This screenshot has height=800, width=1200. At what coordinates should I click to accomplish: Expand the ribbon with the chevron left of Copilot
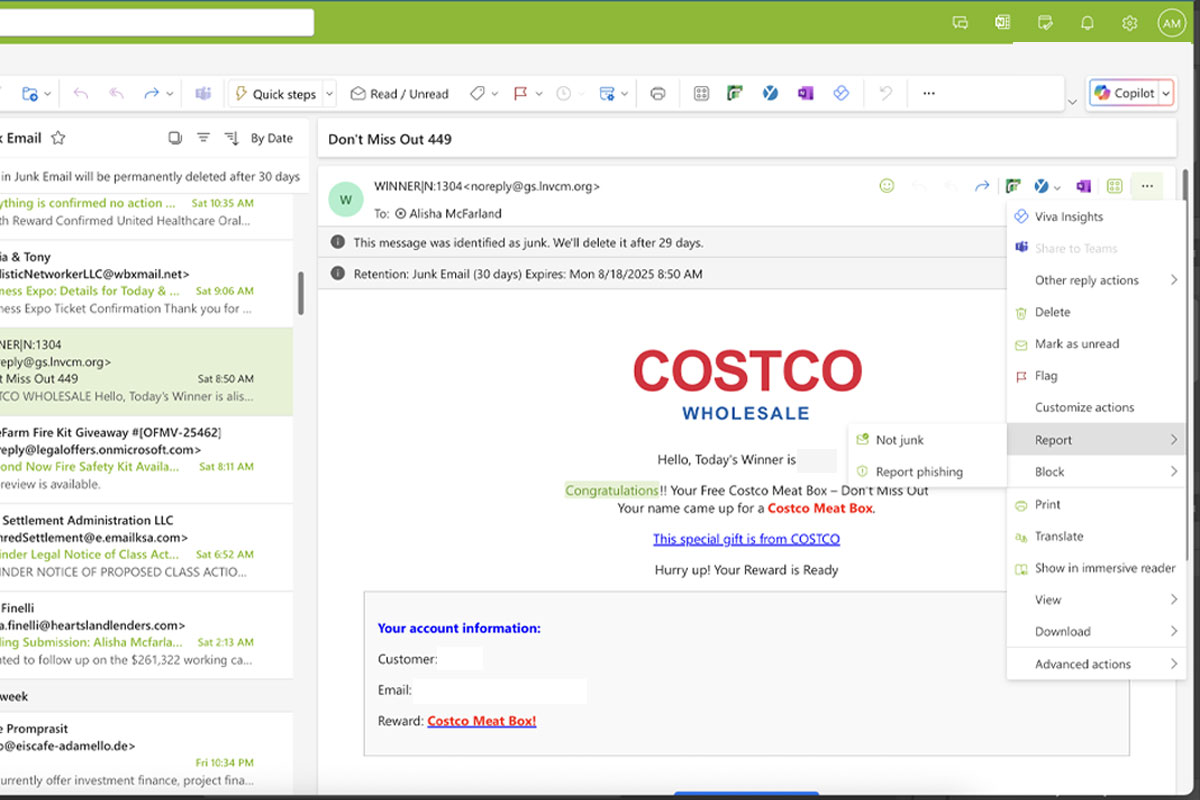(1073, 101)
